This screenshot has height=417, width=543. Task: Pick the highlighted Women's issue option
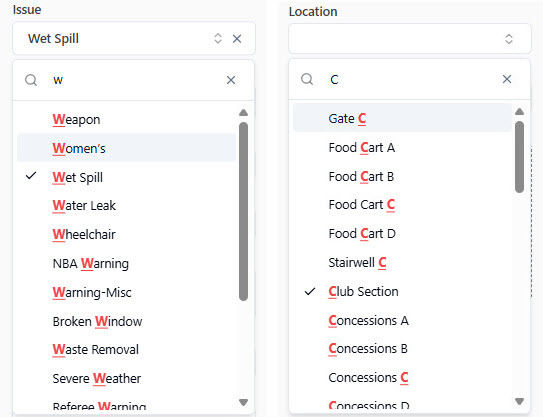[126, 148]
